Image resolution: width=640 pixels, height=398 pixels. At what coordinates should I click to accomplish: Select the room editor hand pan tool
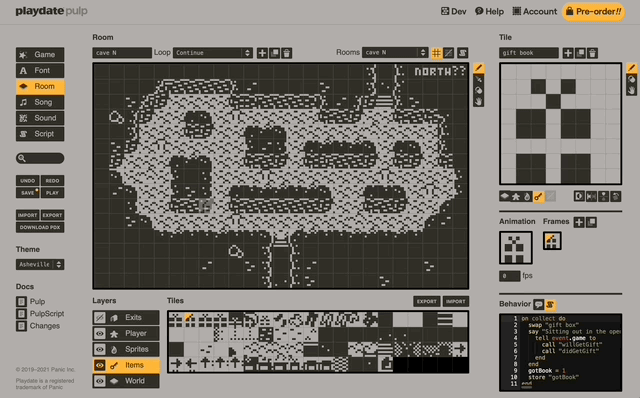[479, 101]
